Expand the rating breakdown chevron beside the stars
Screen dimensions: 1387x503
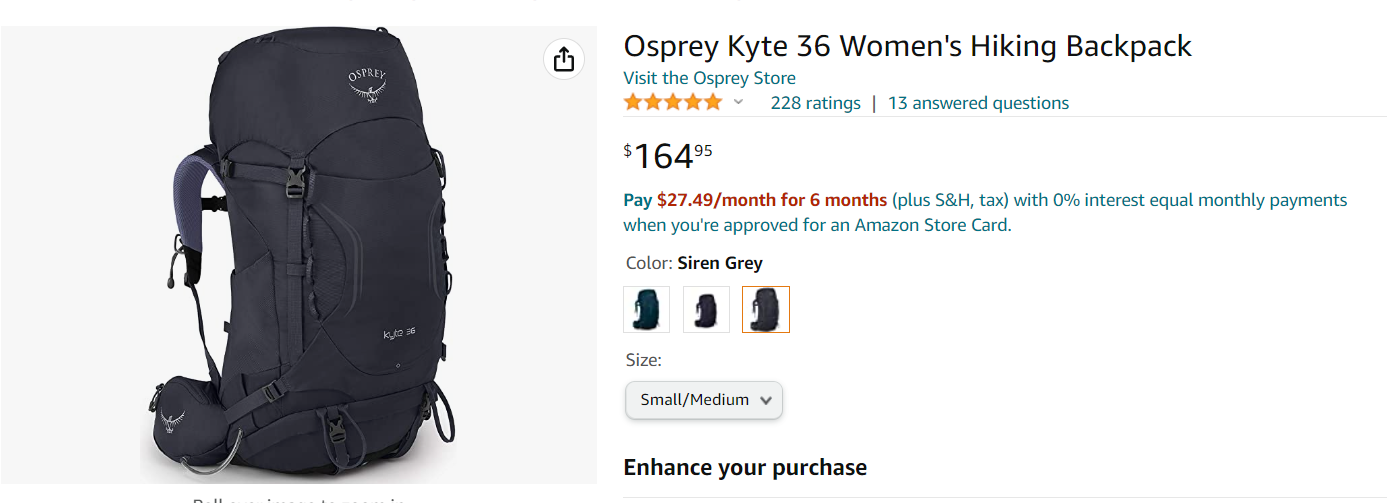click(x=739, y=103)
